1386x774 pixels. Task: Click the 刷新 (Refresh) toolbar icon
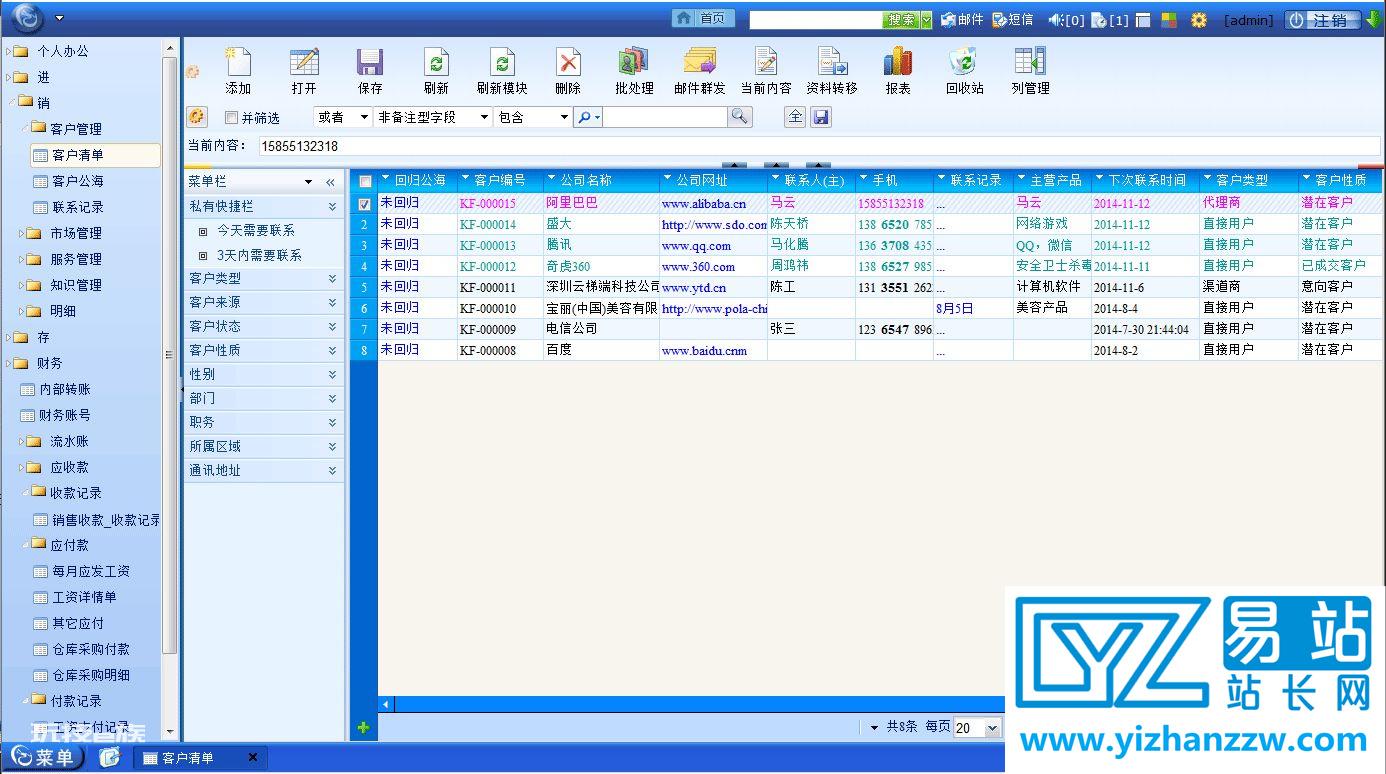pyautogui.click(x=436, y=63)
